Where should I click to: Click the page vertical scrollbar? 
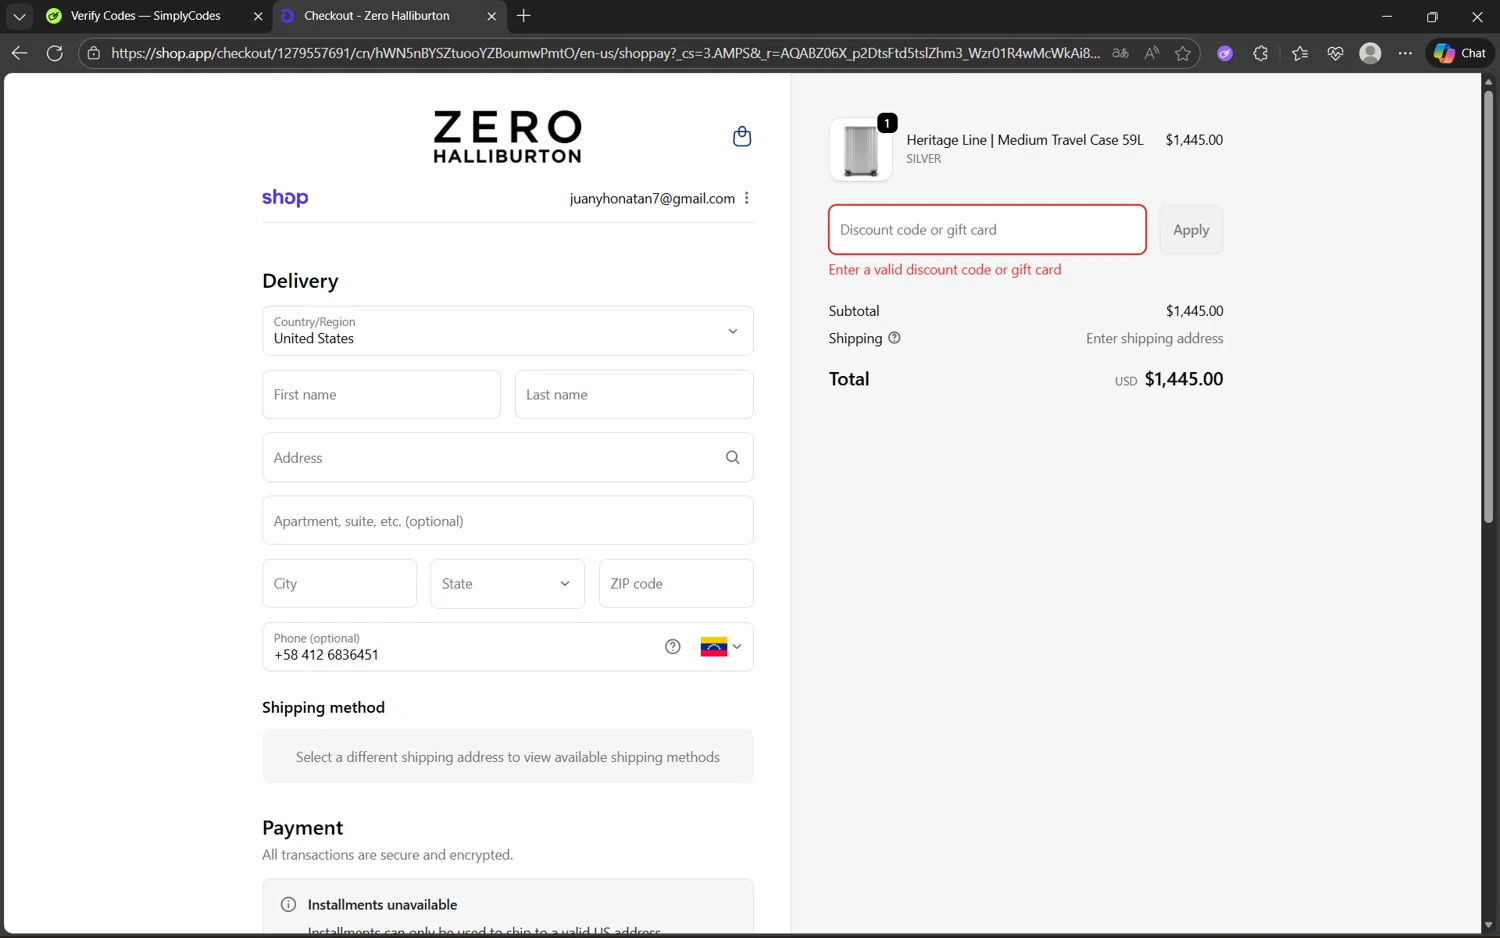[x=1488, y=306]
